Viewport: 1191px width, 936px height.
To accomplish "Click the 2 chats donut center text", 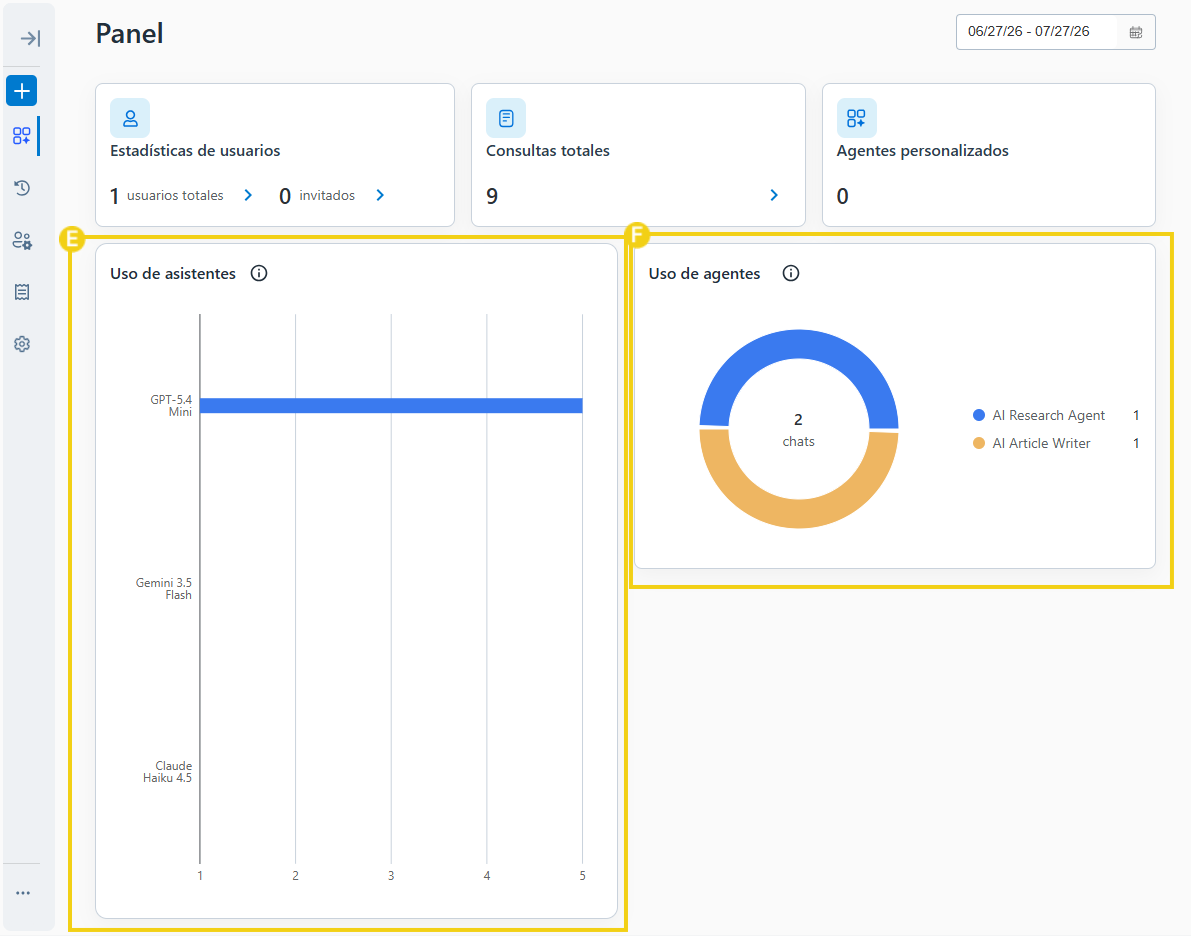I will click(798, 430).
